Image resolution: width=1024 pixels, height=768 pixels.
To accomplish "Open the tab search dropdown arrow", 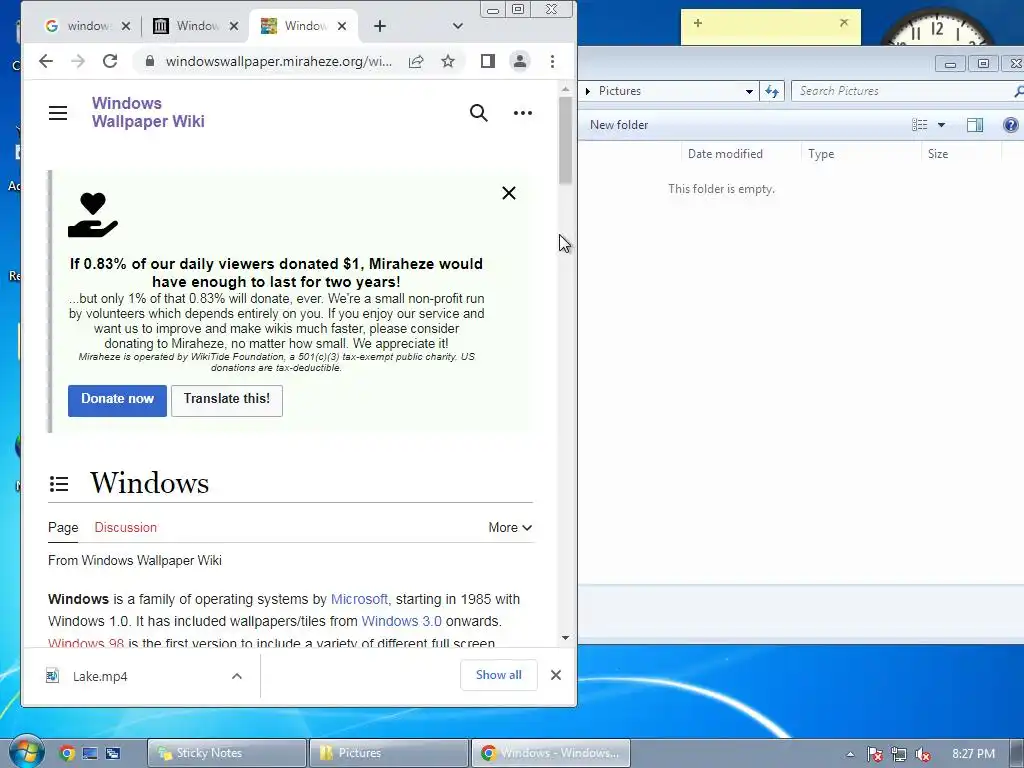I will [x=457, y=26].
